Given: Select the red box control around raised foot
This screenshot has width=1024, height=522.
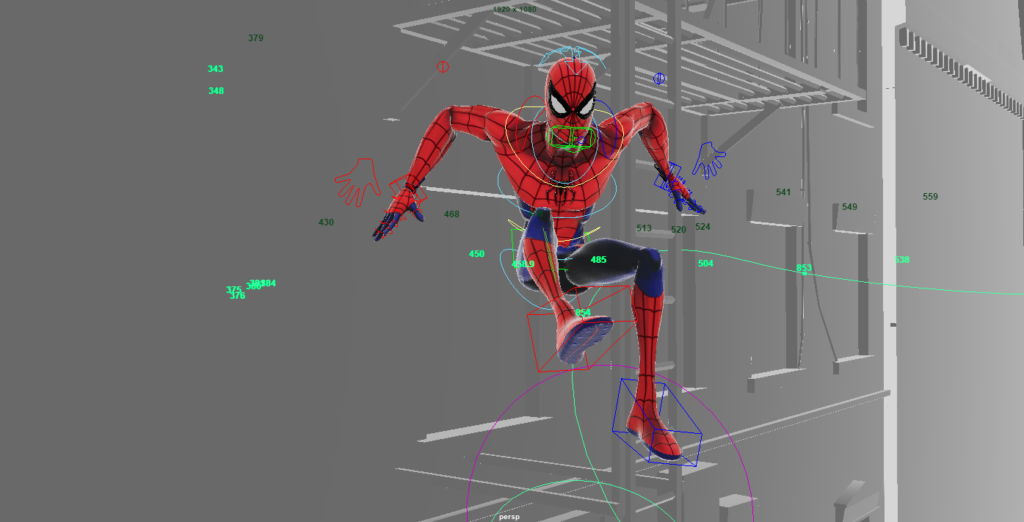Looking at the screenshot, I should (581, 329).
